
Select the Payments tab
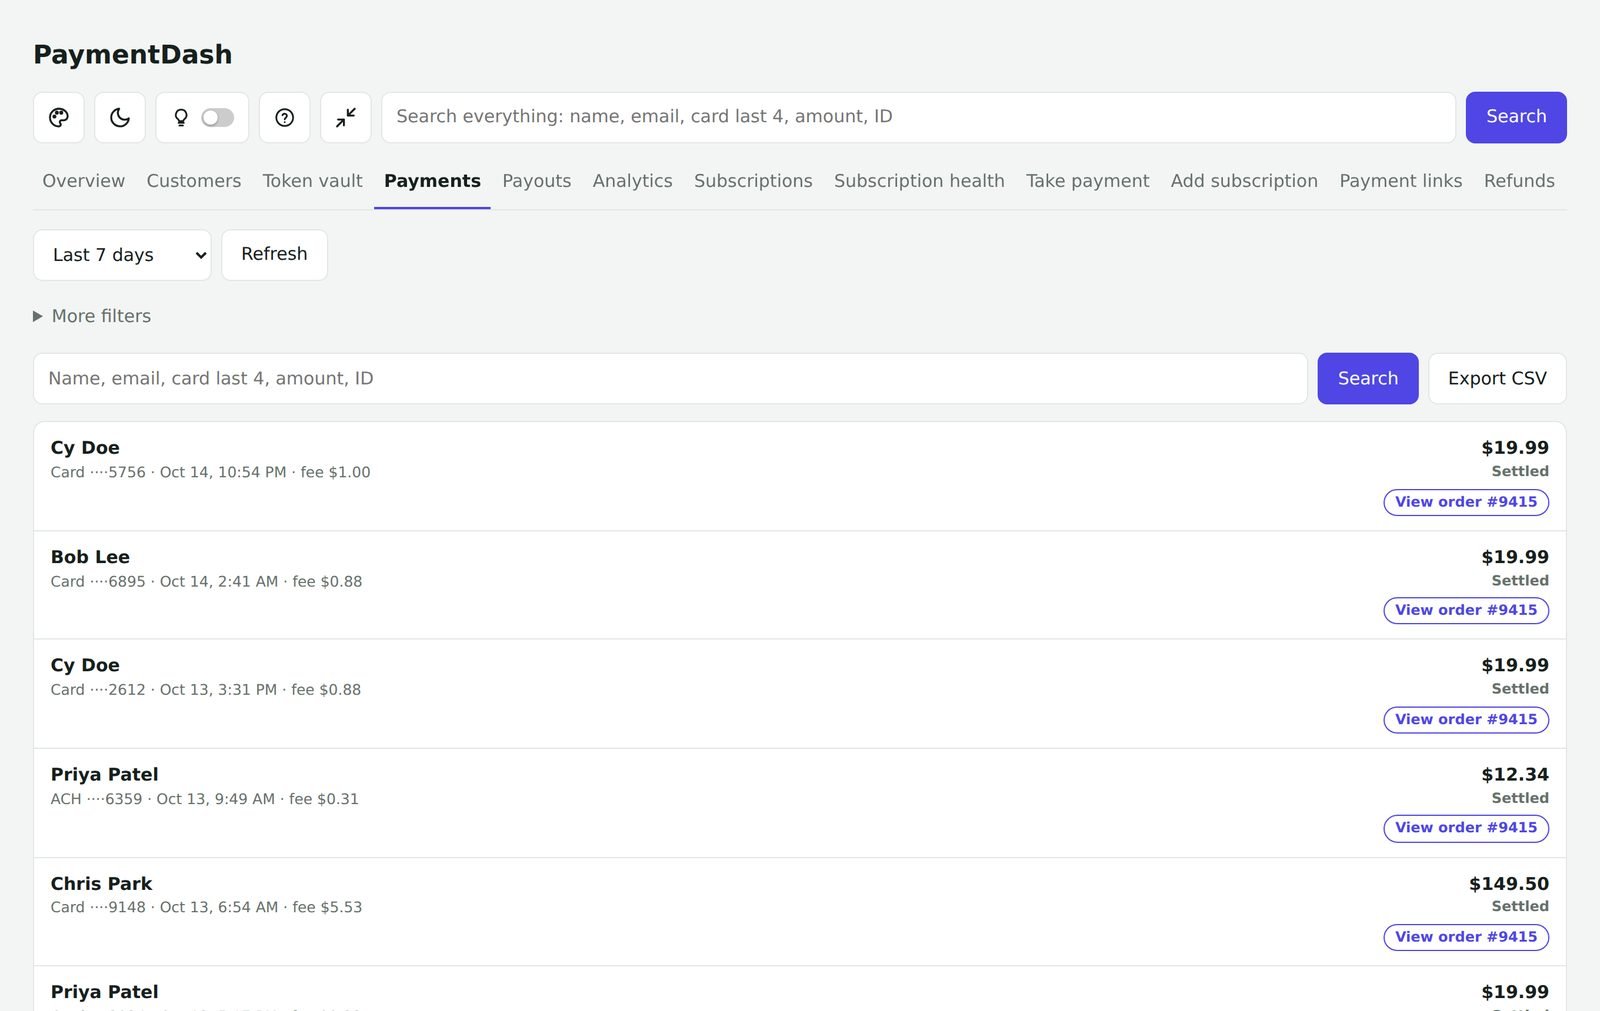(x=432, y=181)
